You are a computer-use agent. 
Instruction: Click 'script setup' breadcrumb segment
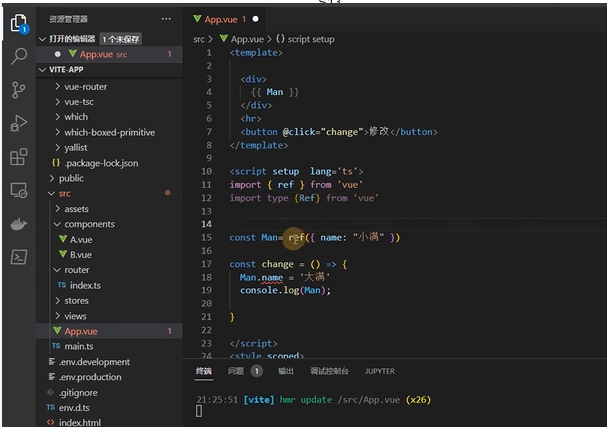click(311, 39)
